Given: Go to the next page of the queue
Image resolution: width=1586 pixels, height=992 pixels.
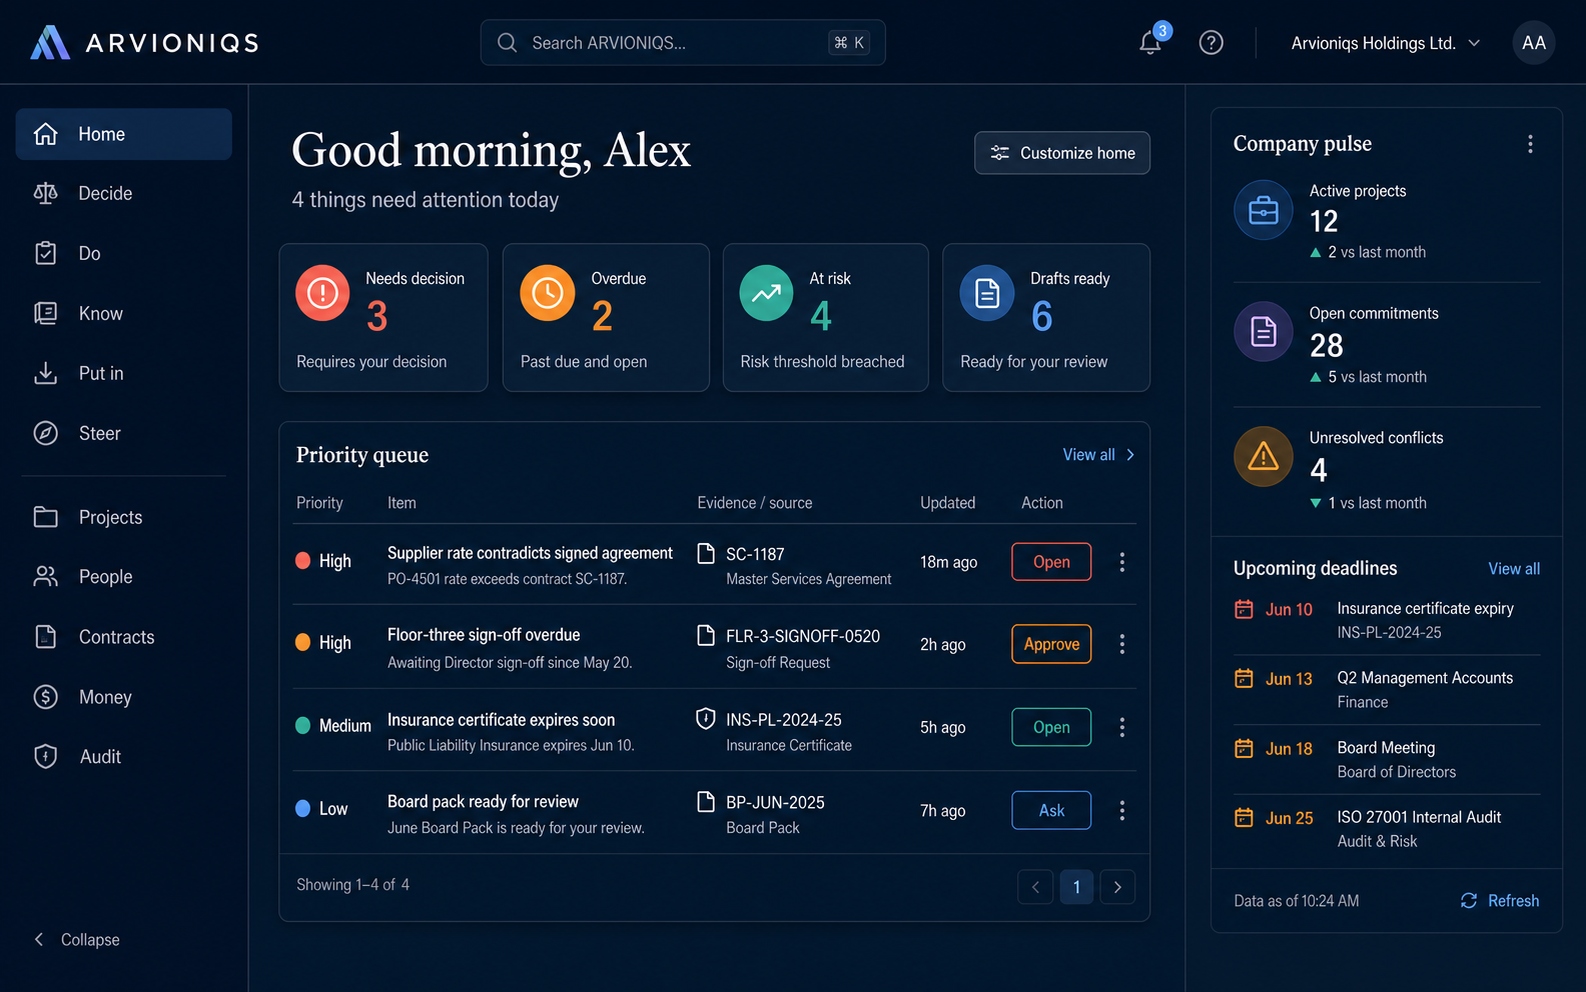Looking at the screenshot, I should tap(1117, 887).
